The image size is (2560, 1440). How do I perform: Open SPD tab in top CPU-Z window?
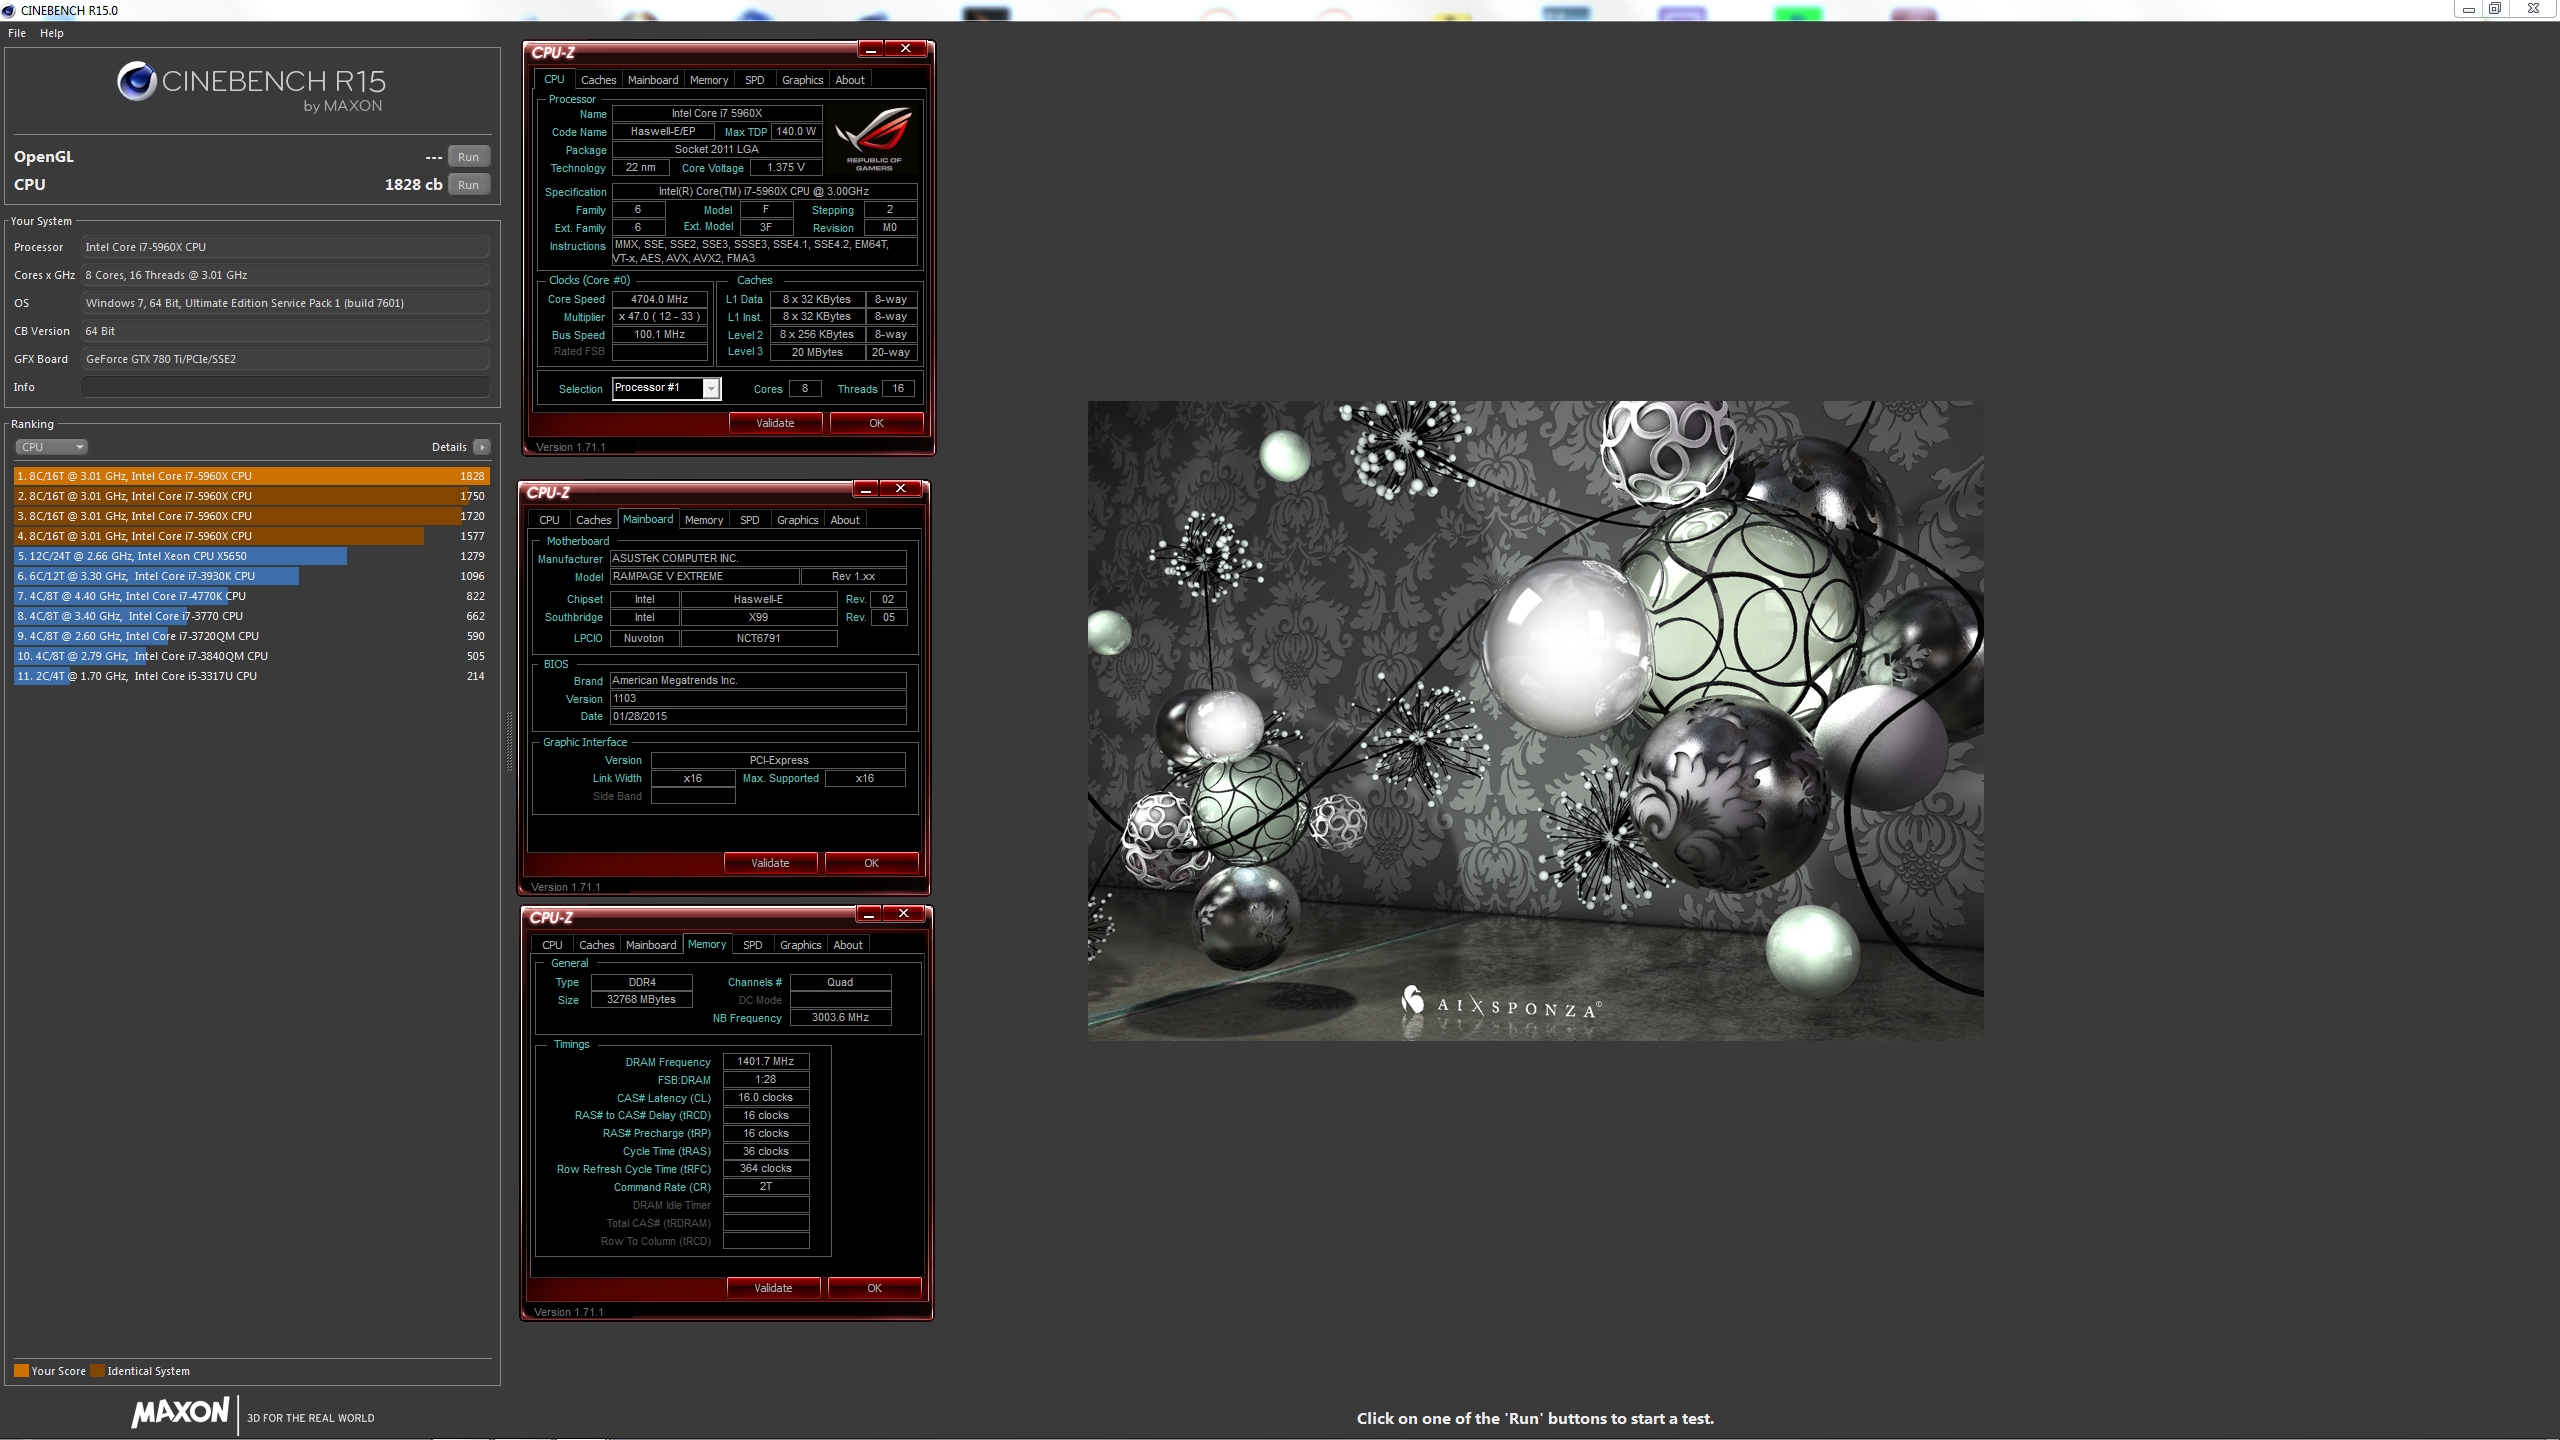755,80
